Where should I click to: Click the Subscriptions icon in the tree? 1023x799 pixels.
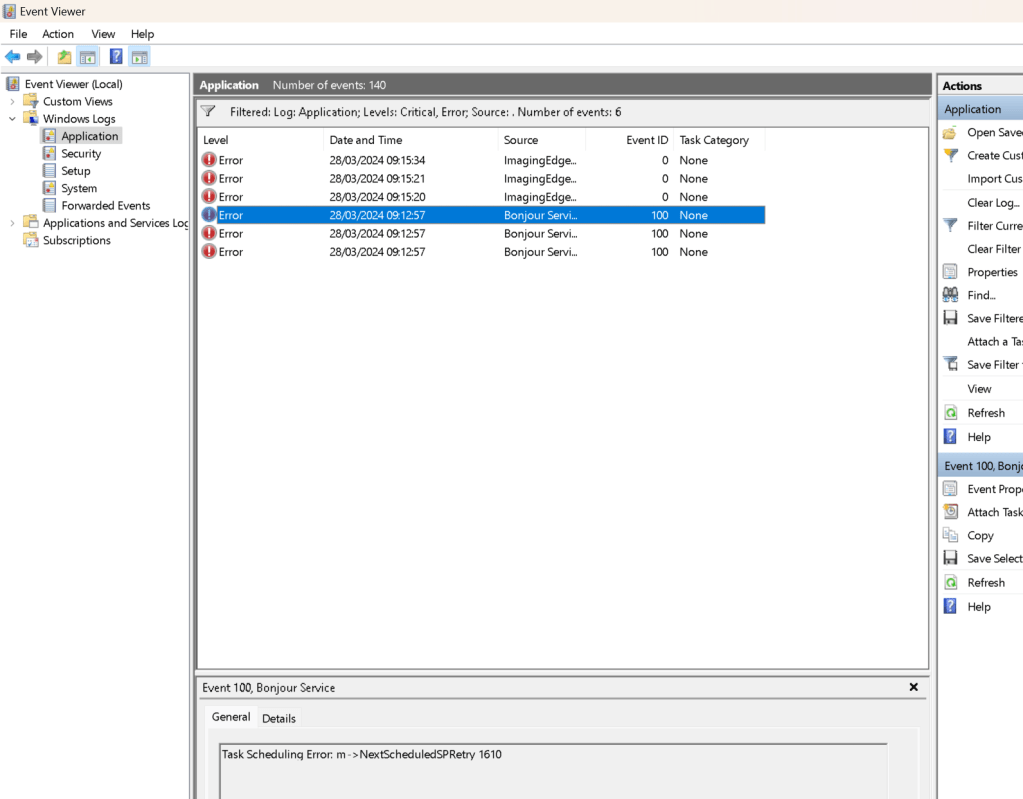[x=31, y=240]
